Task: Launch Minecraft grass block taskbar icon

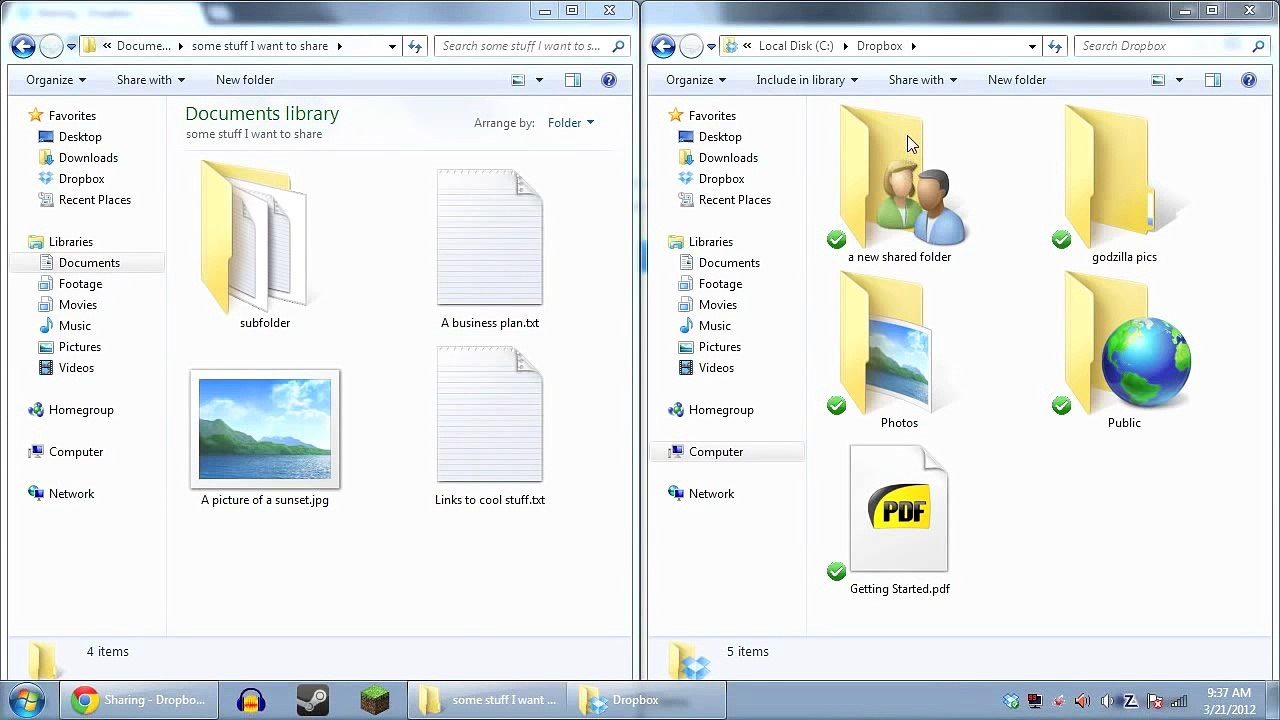Action: [x=375, y=701]
